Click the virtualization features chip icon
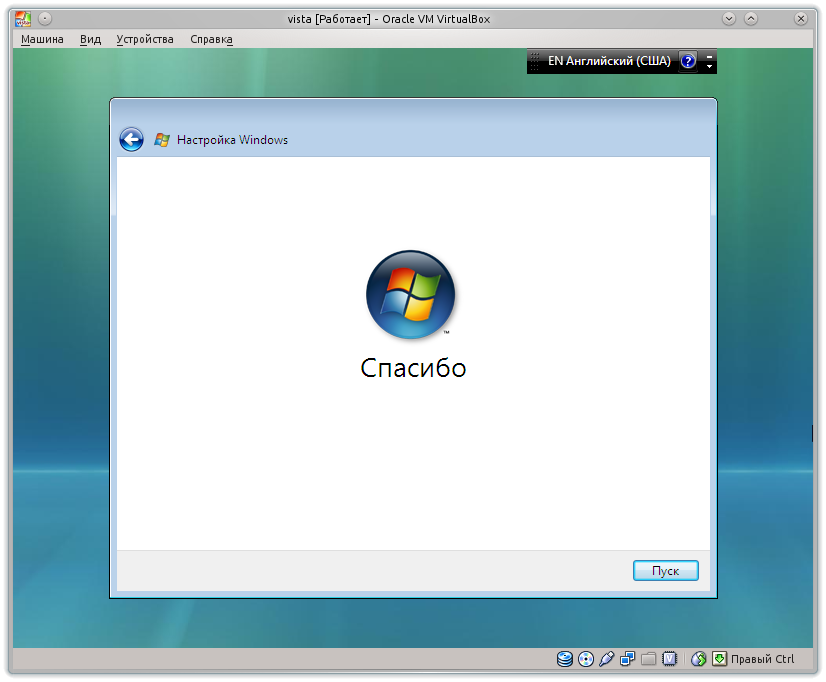This screenshot has width=826, height=682. 670,659
